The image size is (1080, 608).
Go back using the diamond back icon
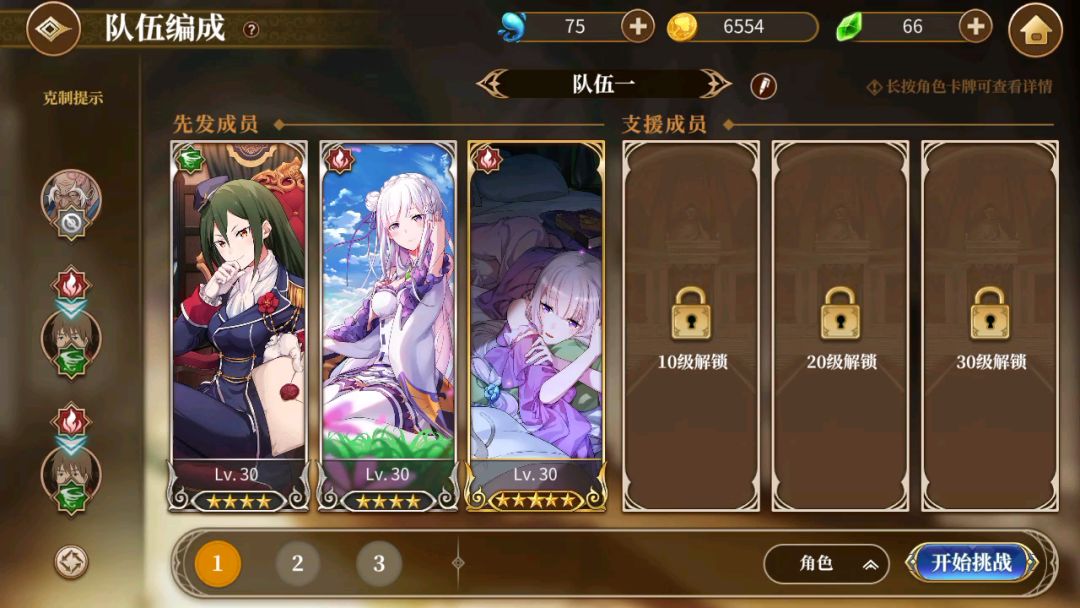point(53,29)
